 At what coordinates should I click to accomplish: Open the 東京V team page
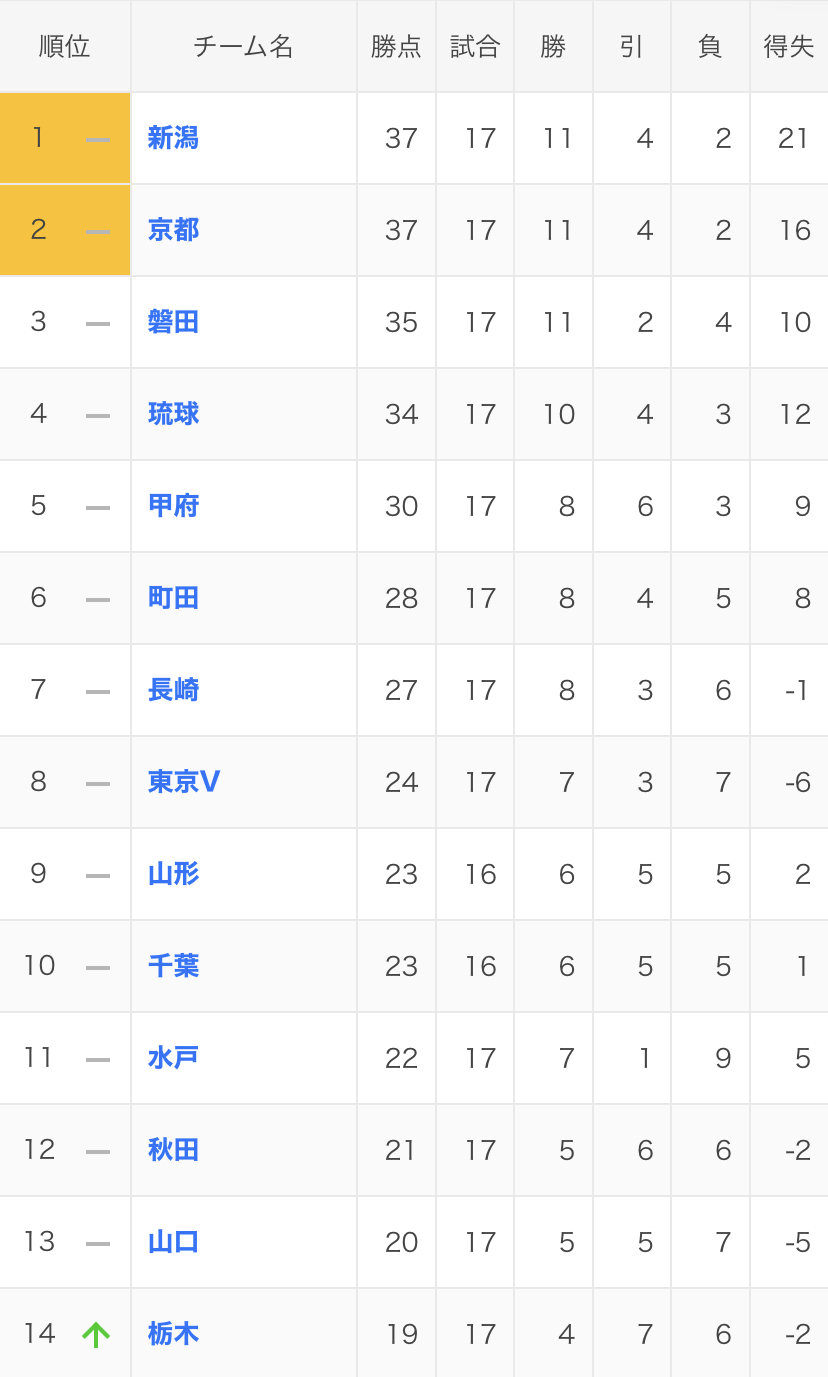point(184,782)
